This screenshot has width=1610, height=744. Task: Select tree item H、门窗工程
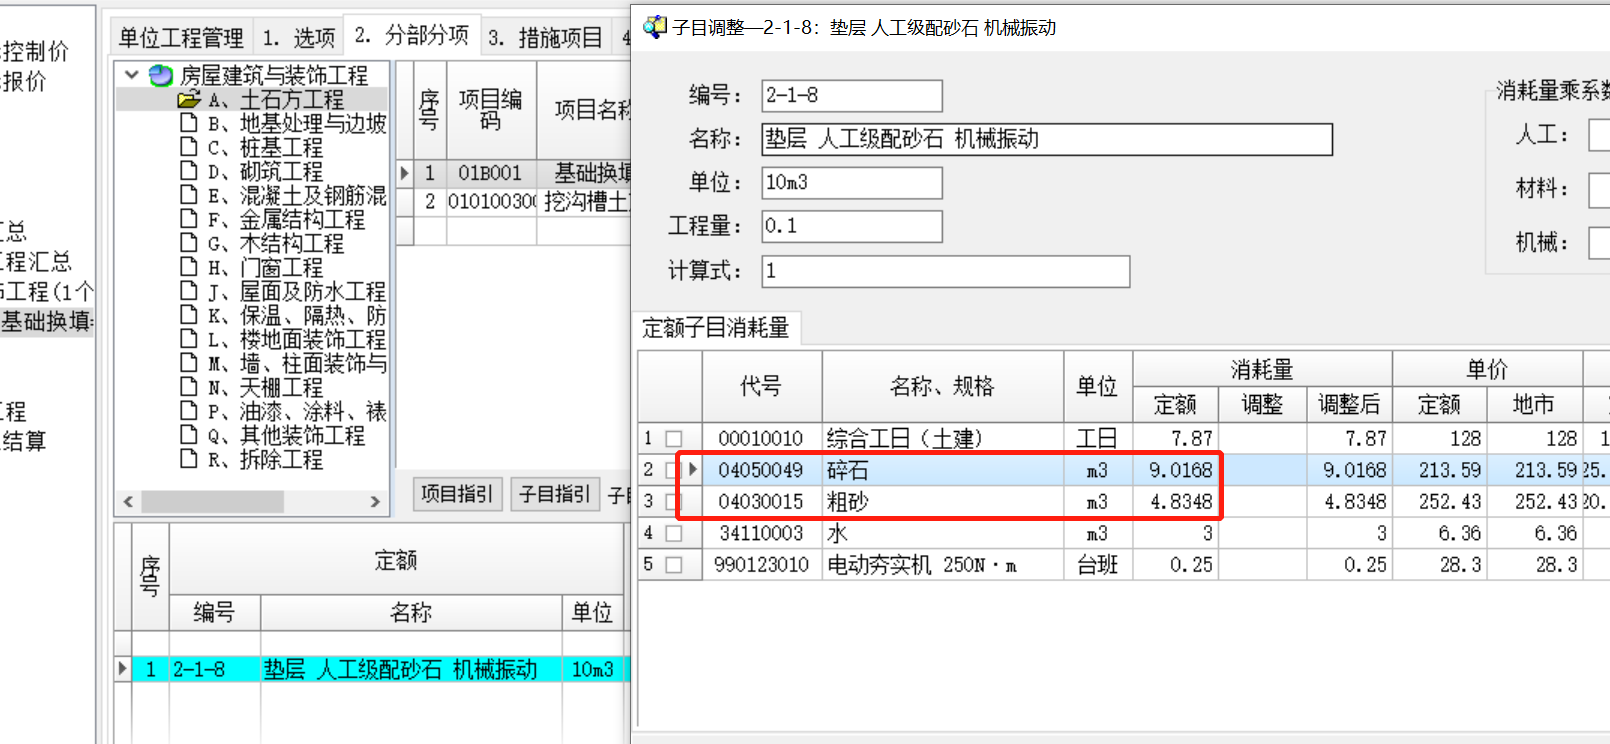click(265, 267)
